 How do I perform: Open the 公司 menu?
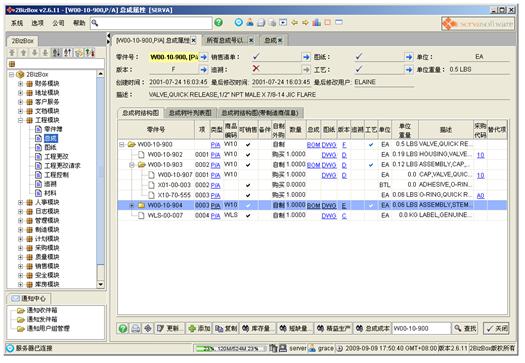[58, 23]
